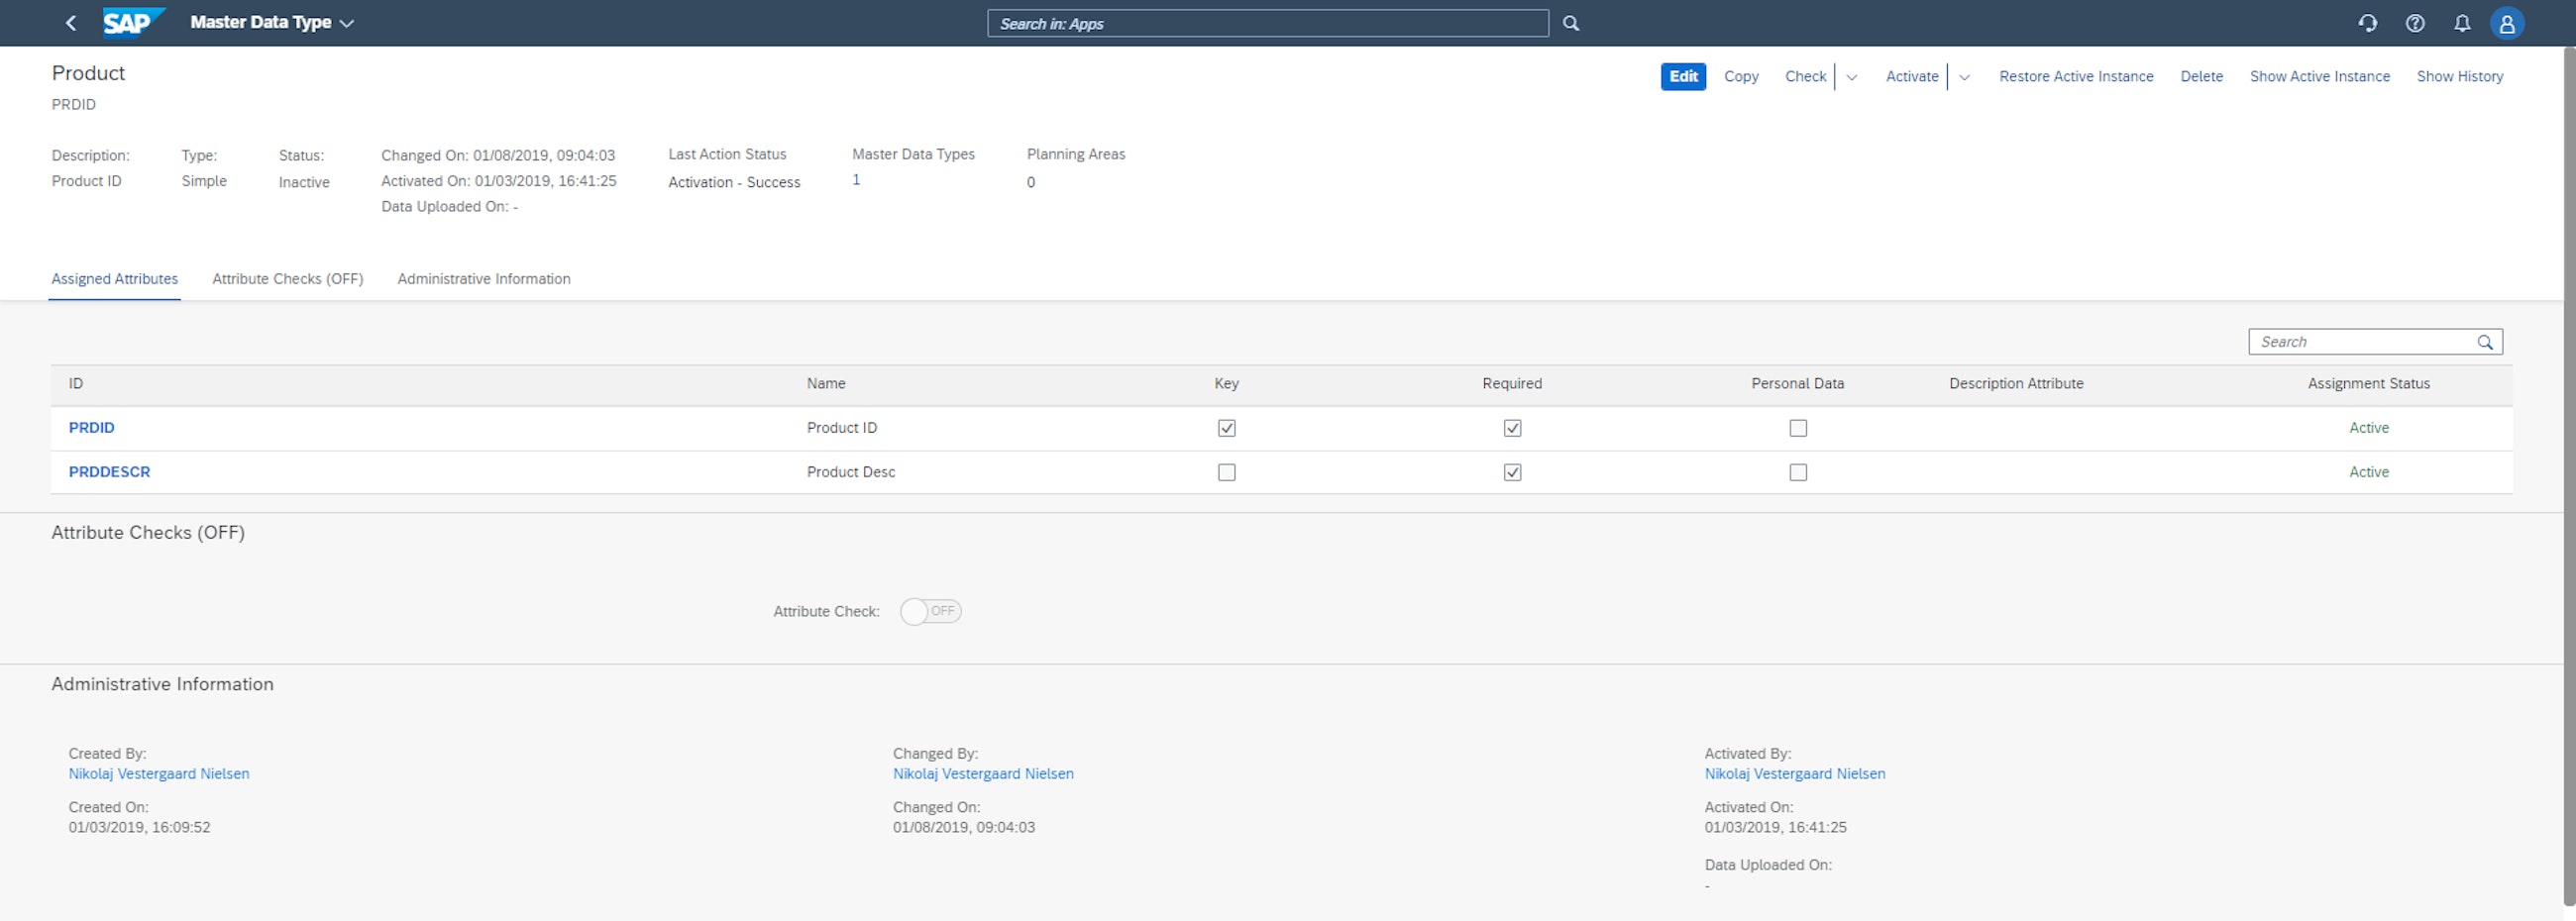Open the help icon

pyautogui.click(x=2415, y=22)
